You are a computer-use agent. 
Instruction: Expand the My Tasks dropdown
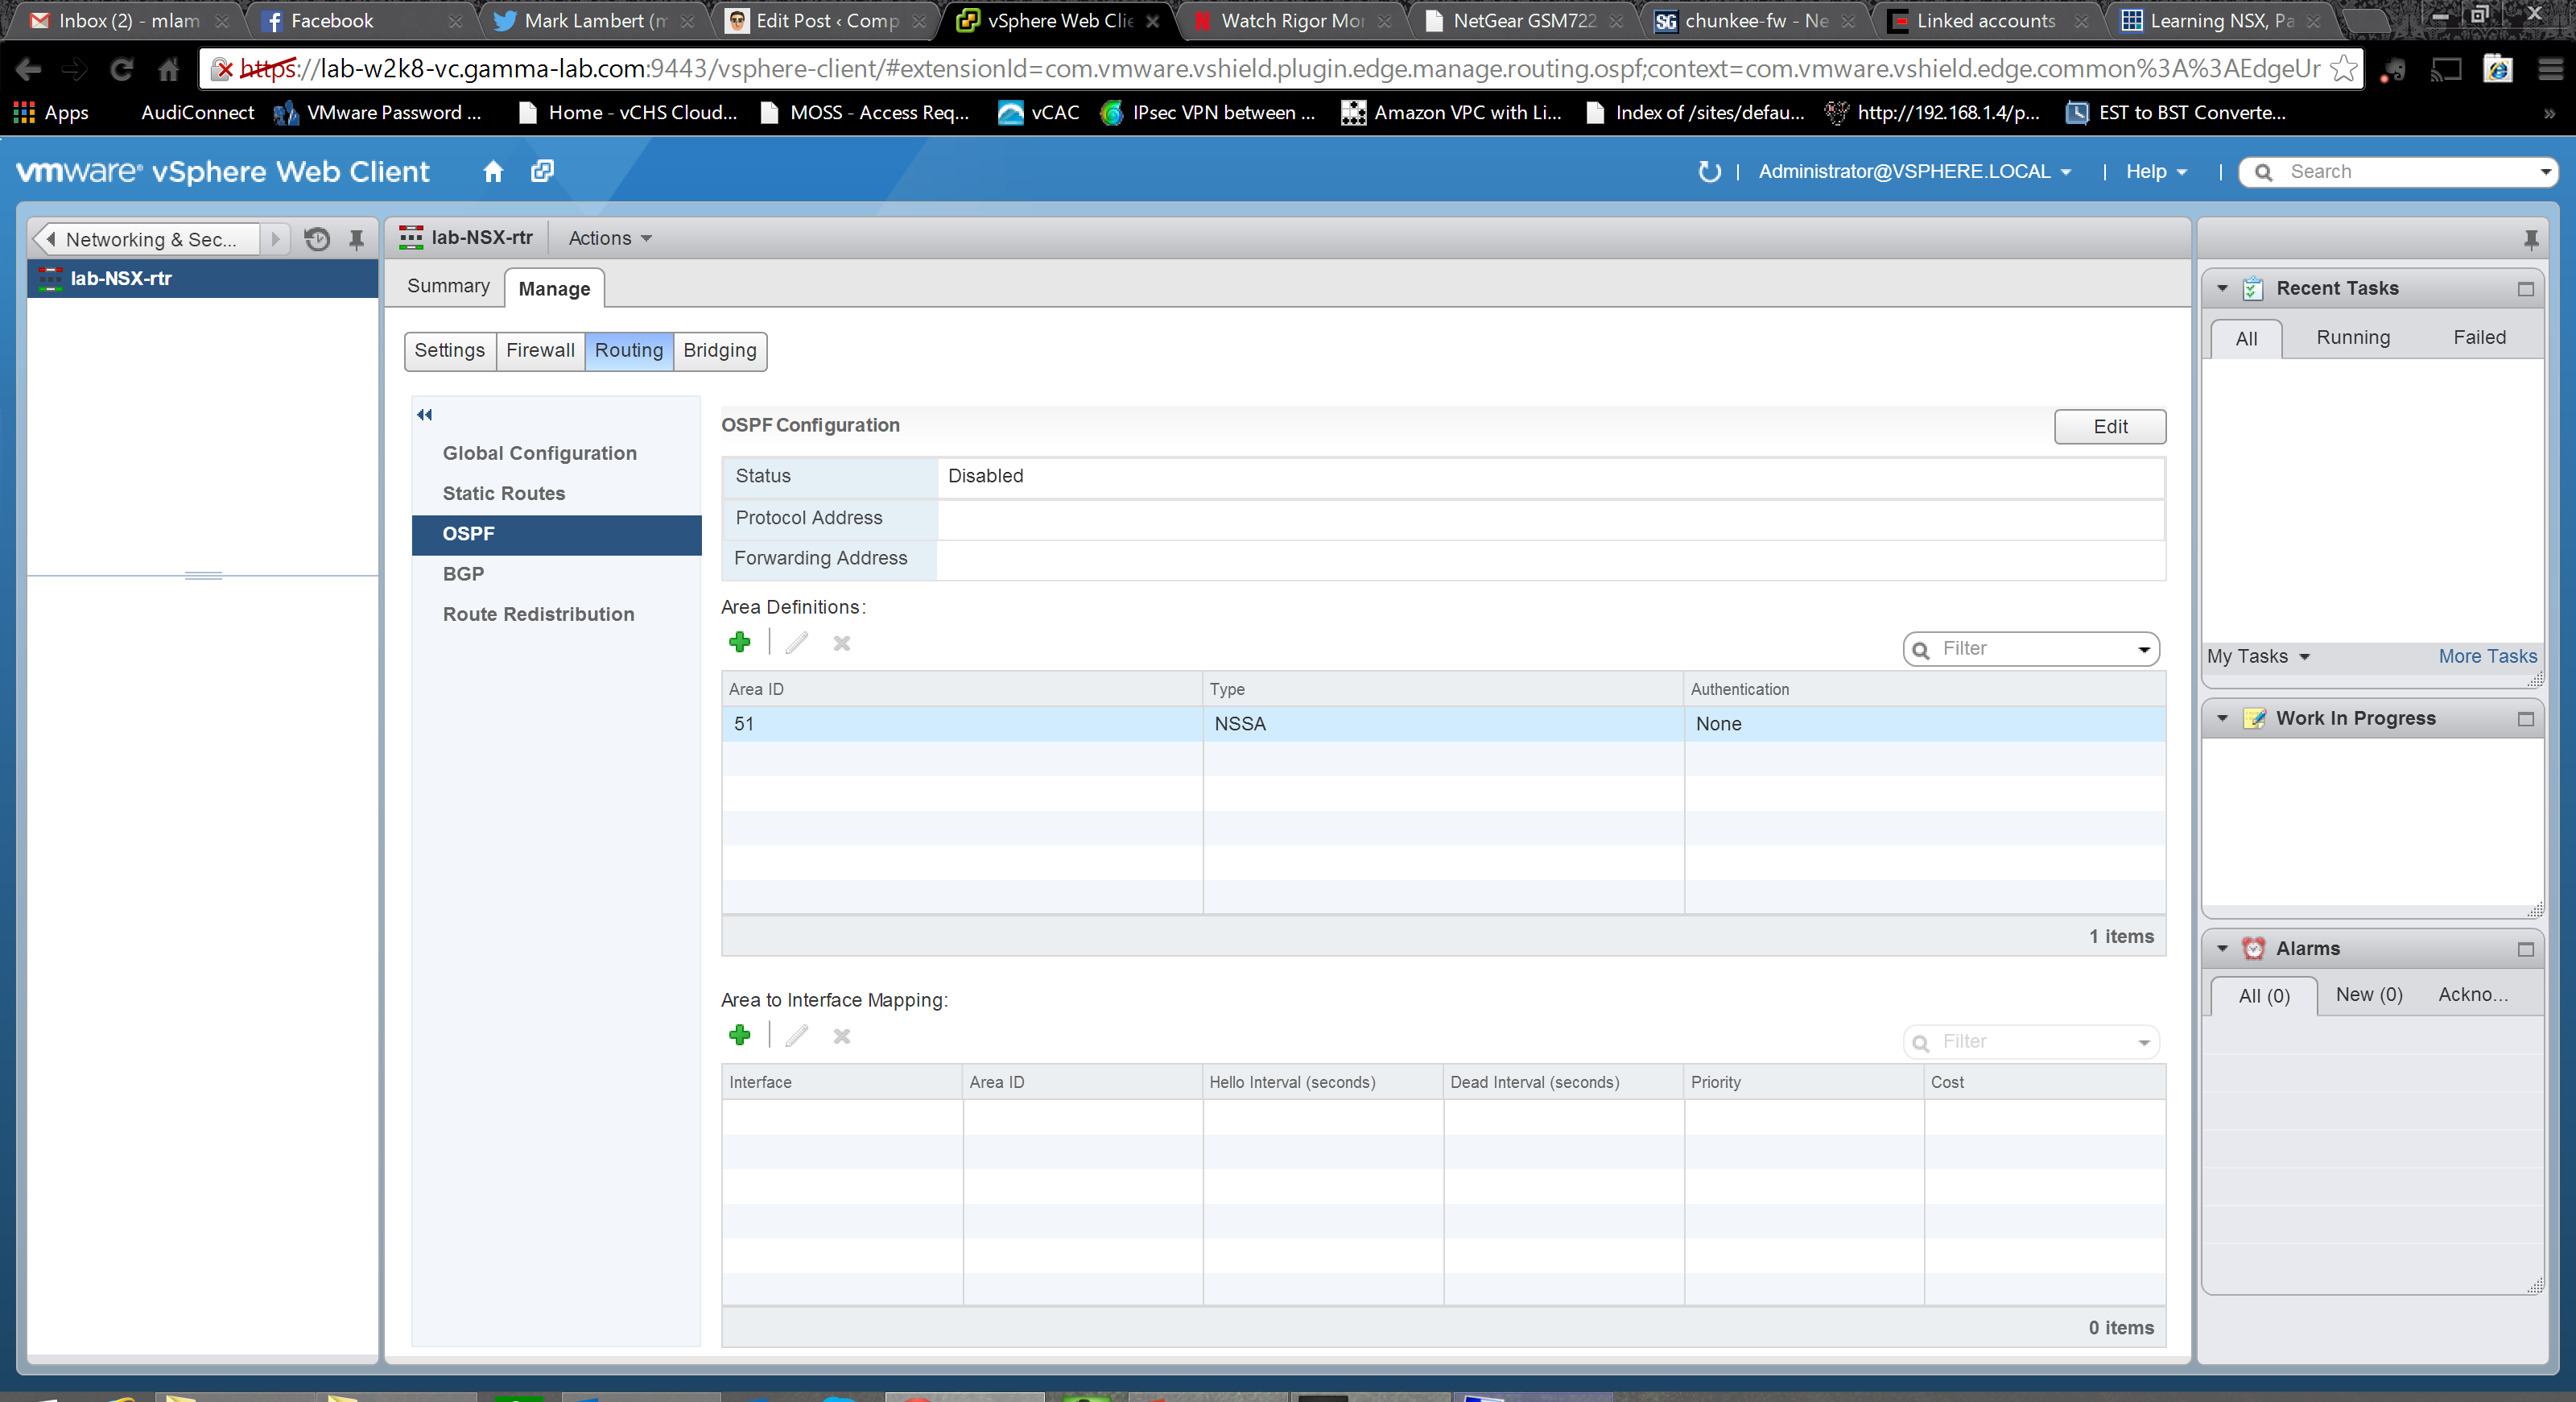click(x=2258, y=656)
